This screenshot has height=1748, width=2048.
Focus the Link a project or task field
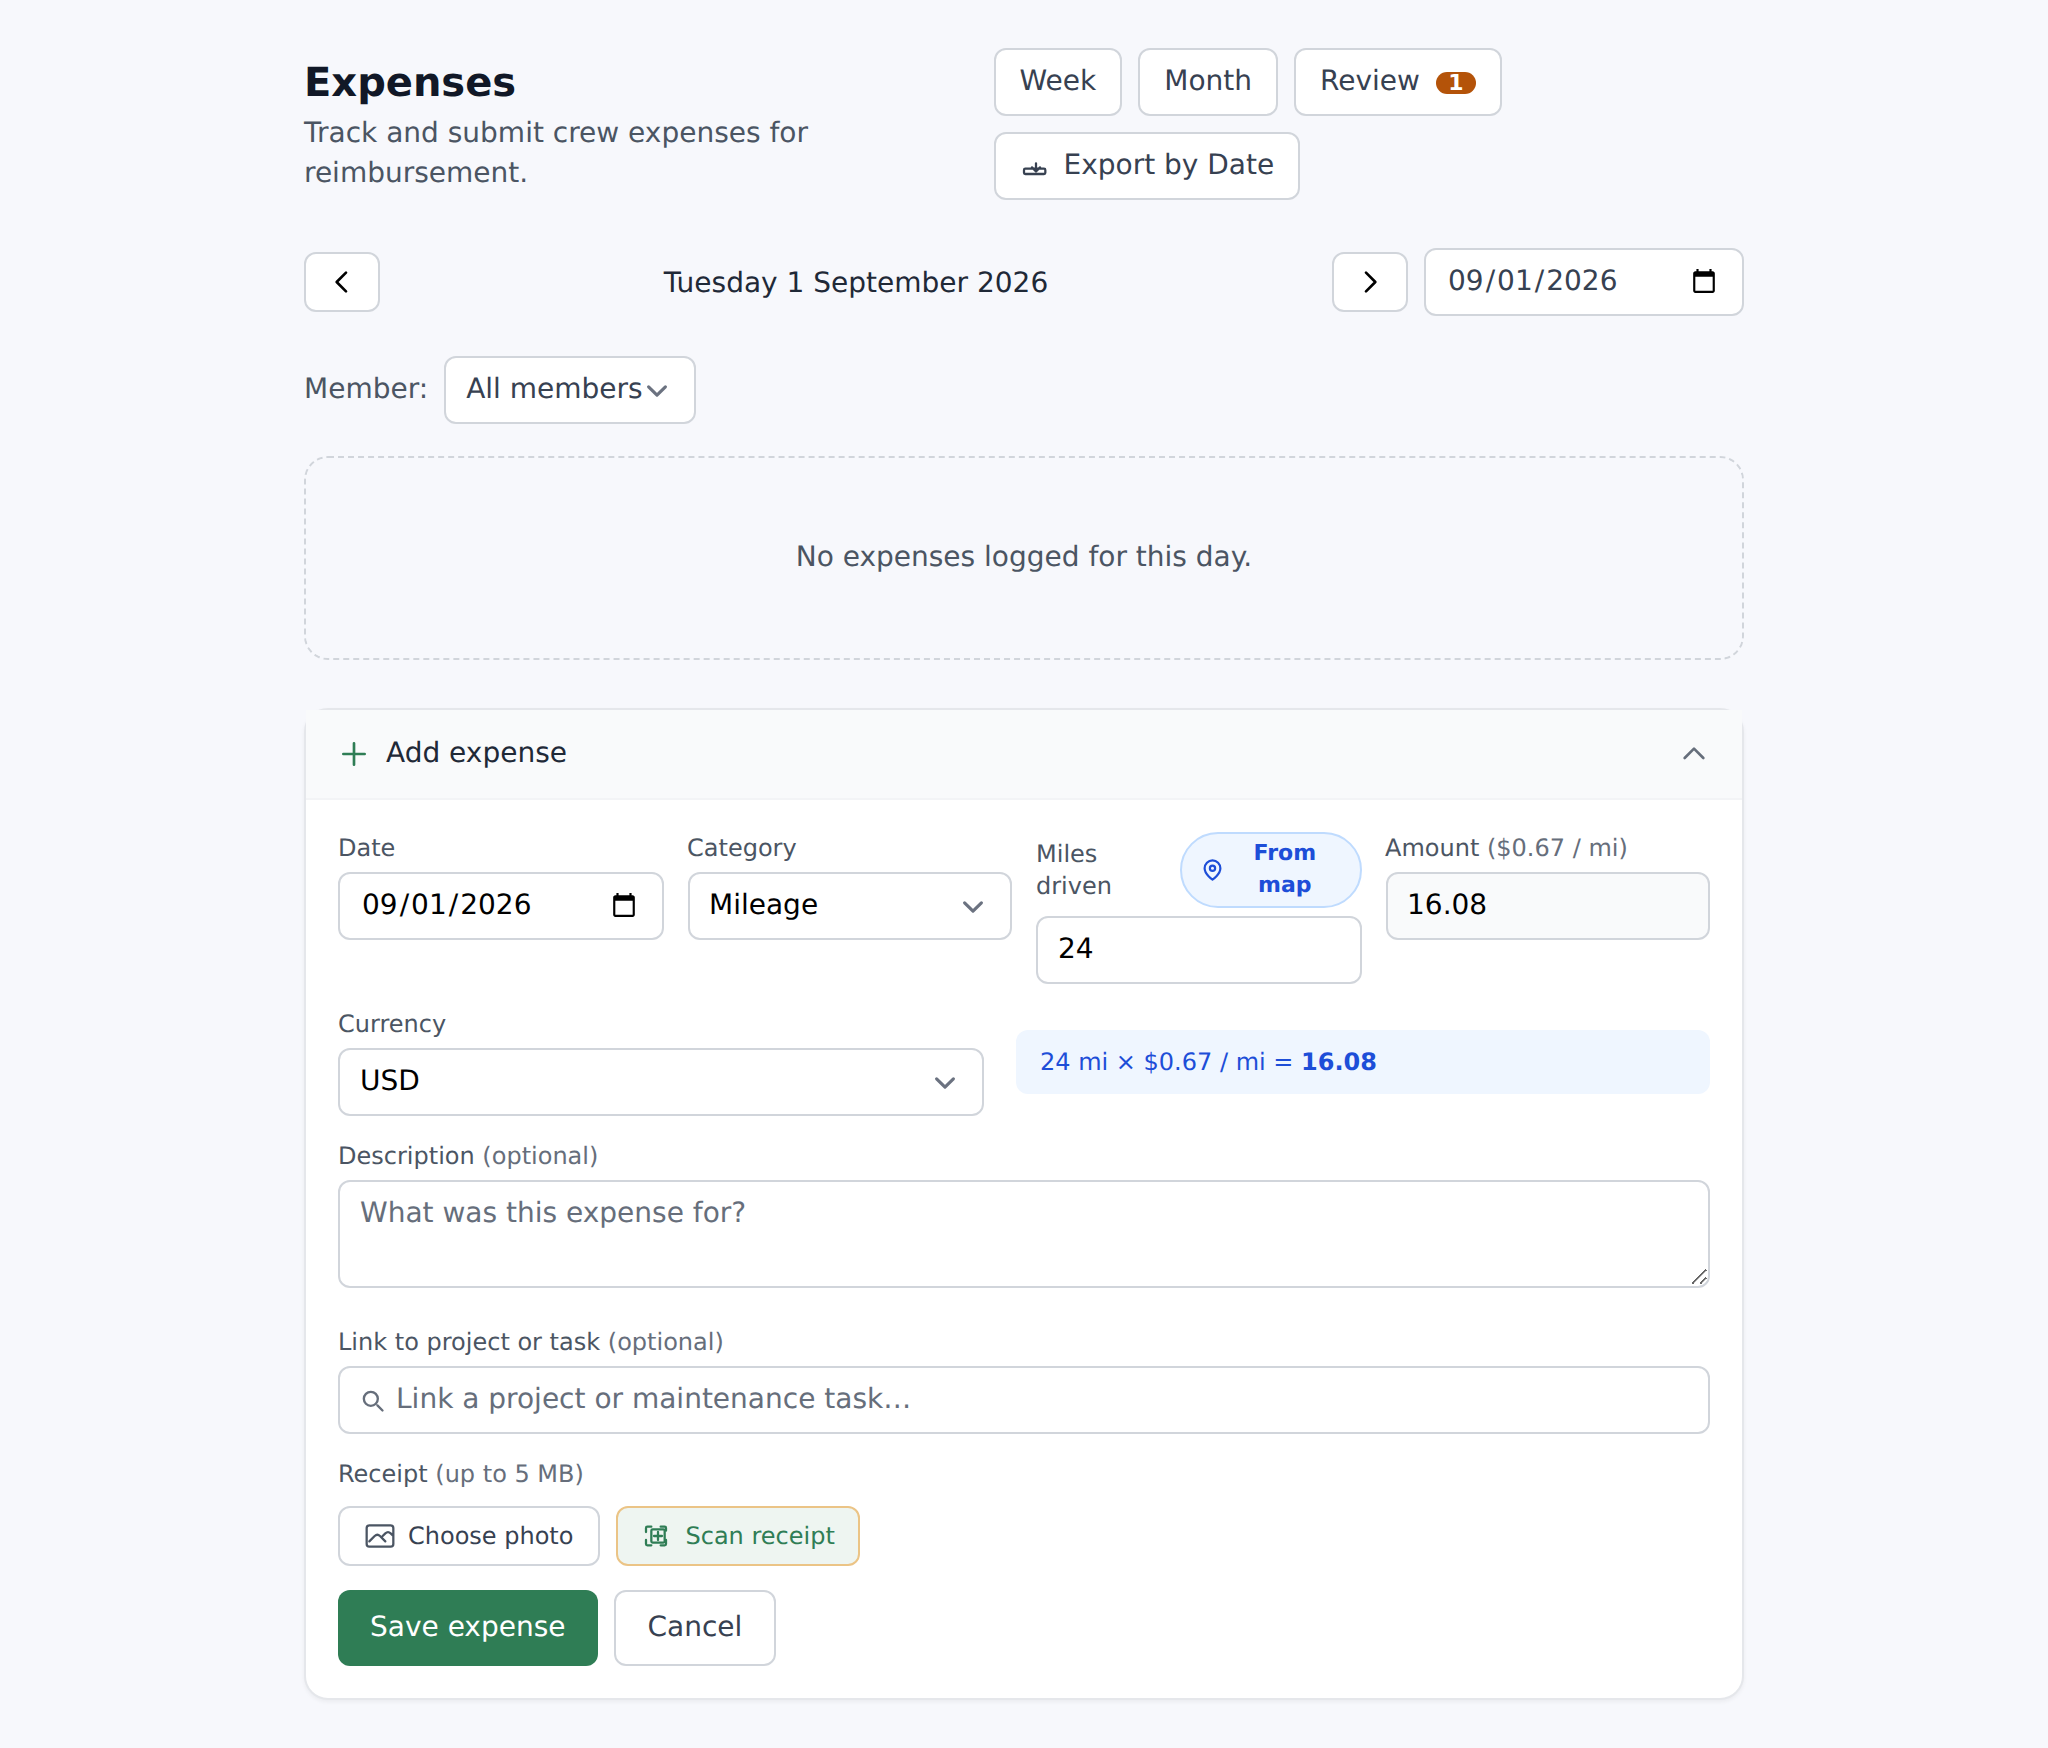click(1023, 1400)
